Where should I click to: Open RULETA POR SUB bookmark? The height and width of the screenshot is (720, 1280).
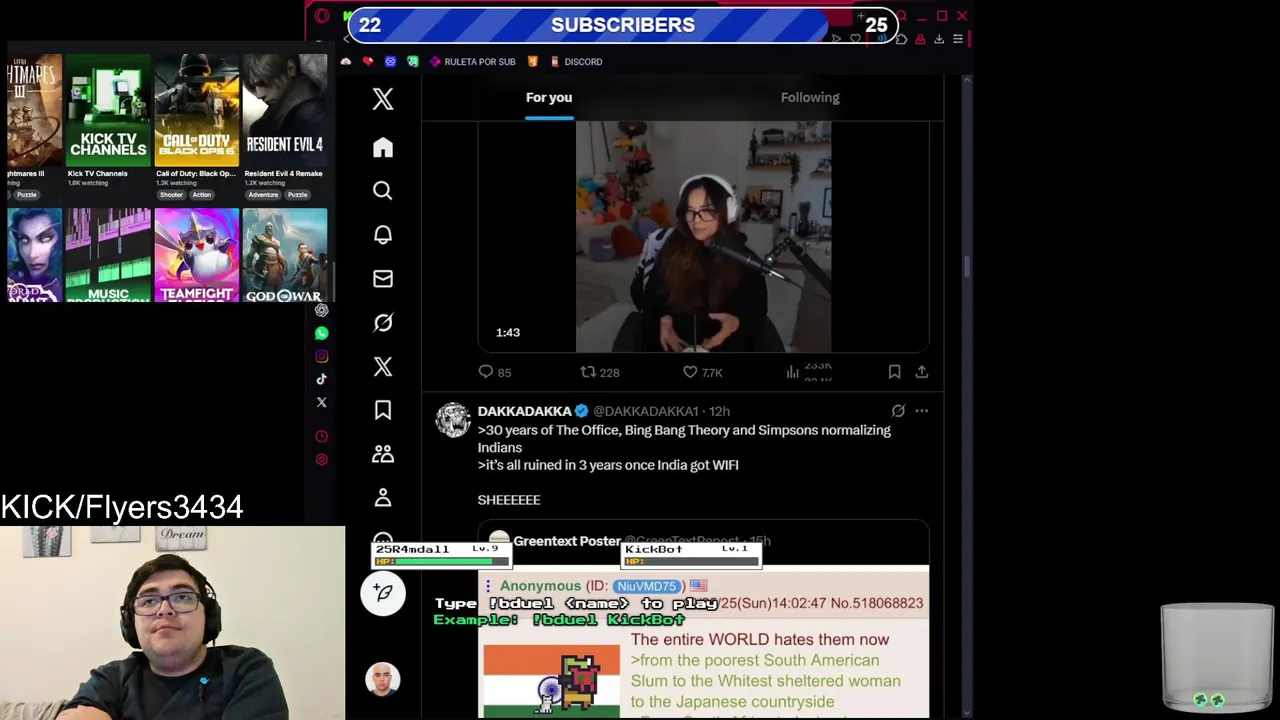tap(472, 62)
